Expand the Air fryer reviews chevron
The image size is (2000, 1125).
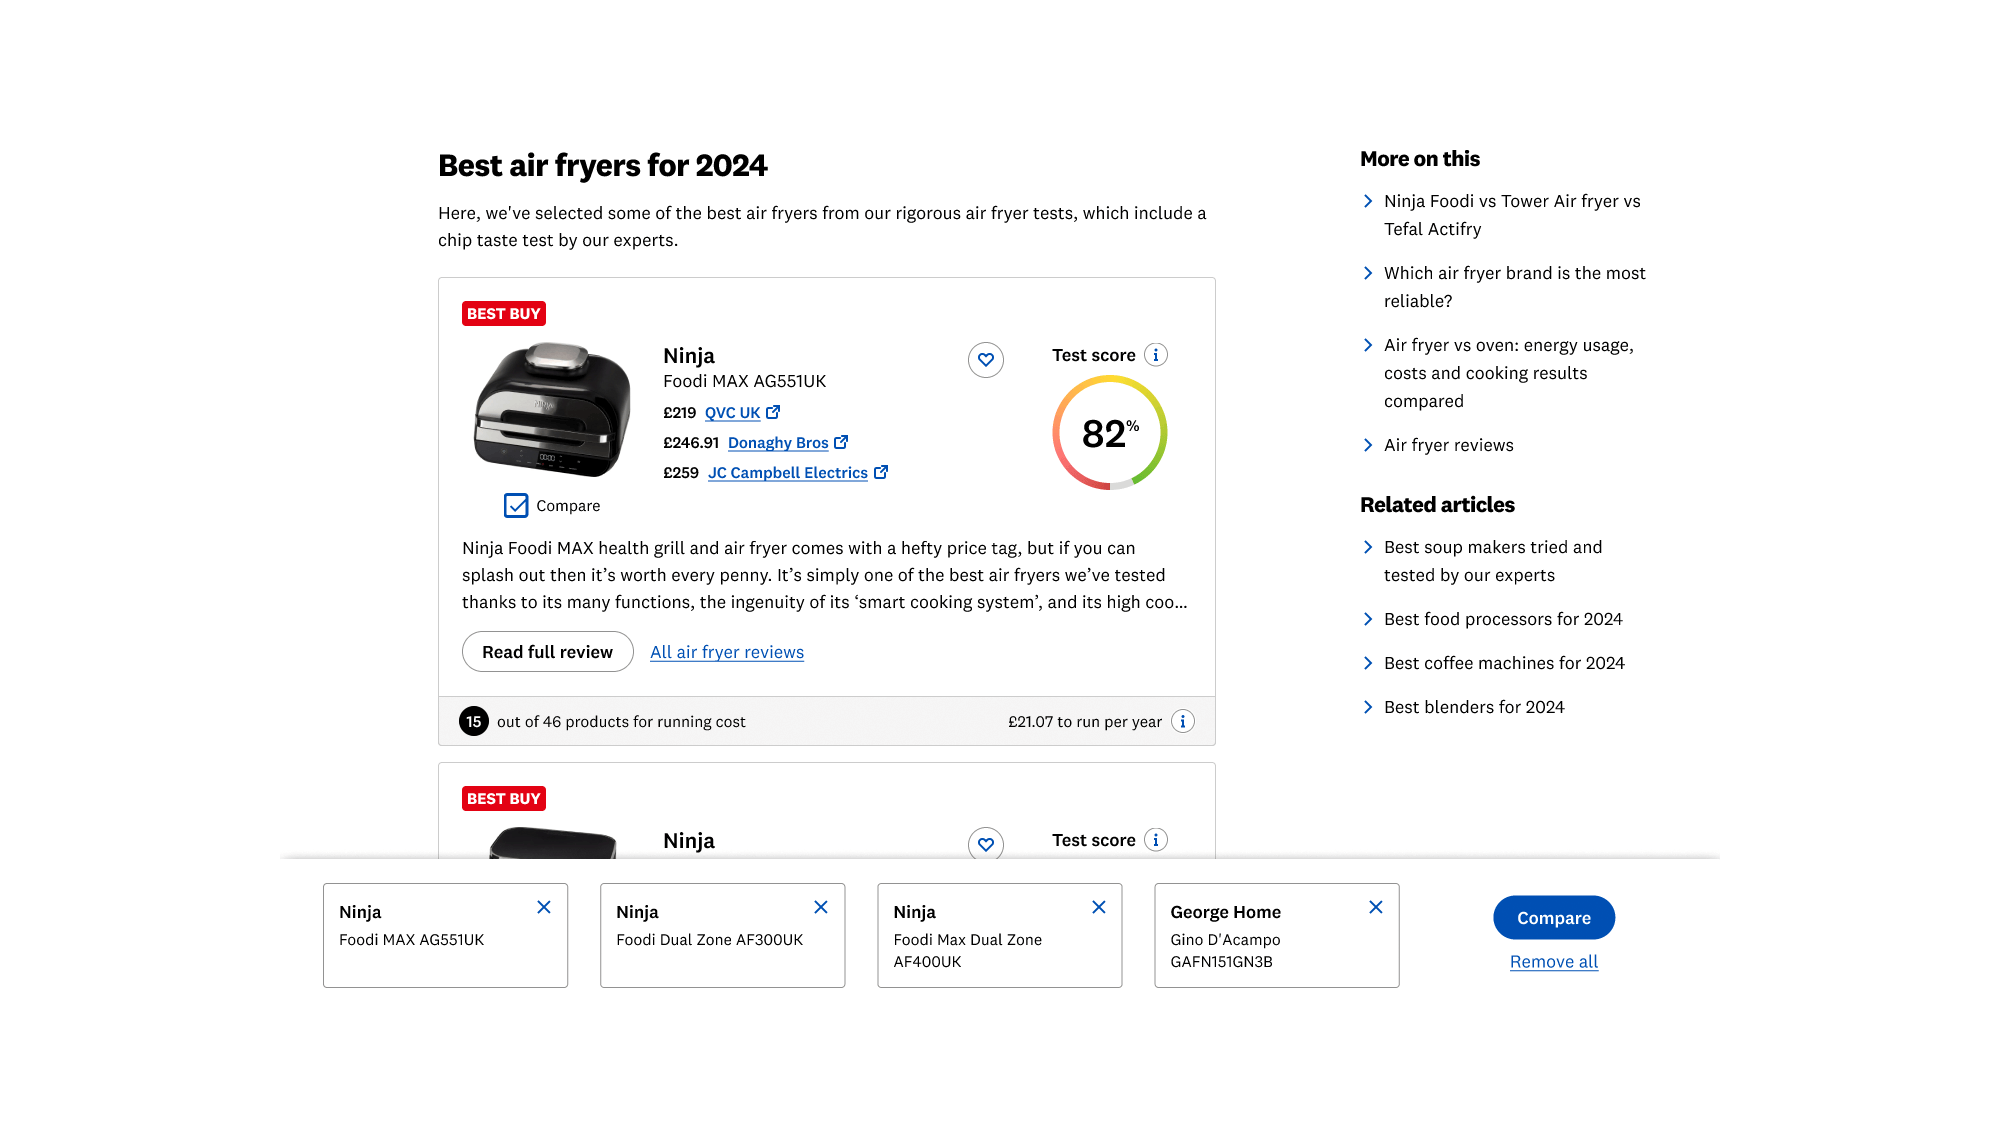(x=1368, y=445)
